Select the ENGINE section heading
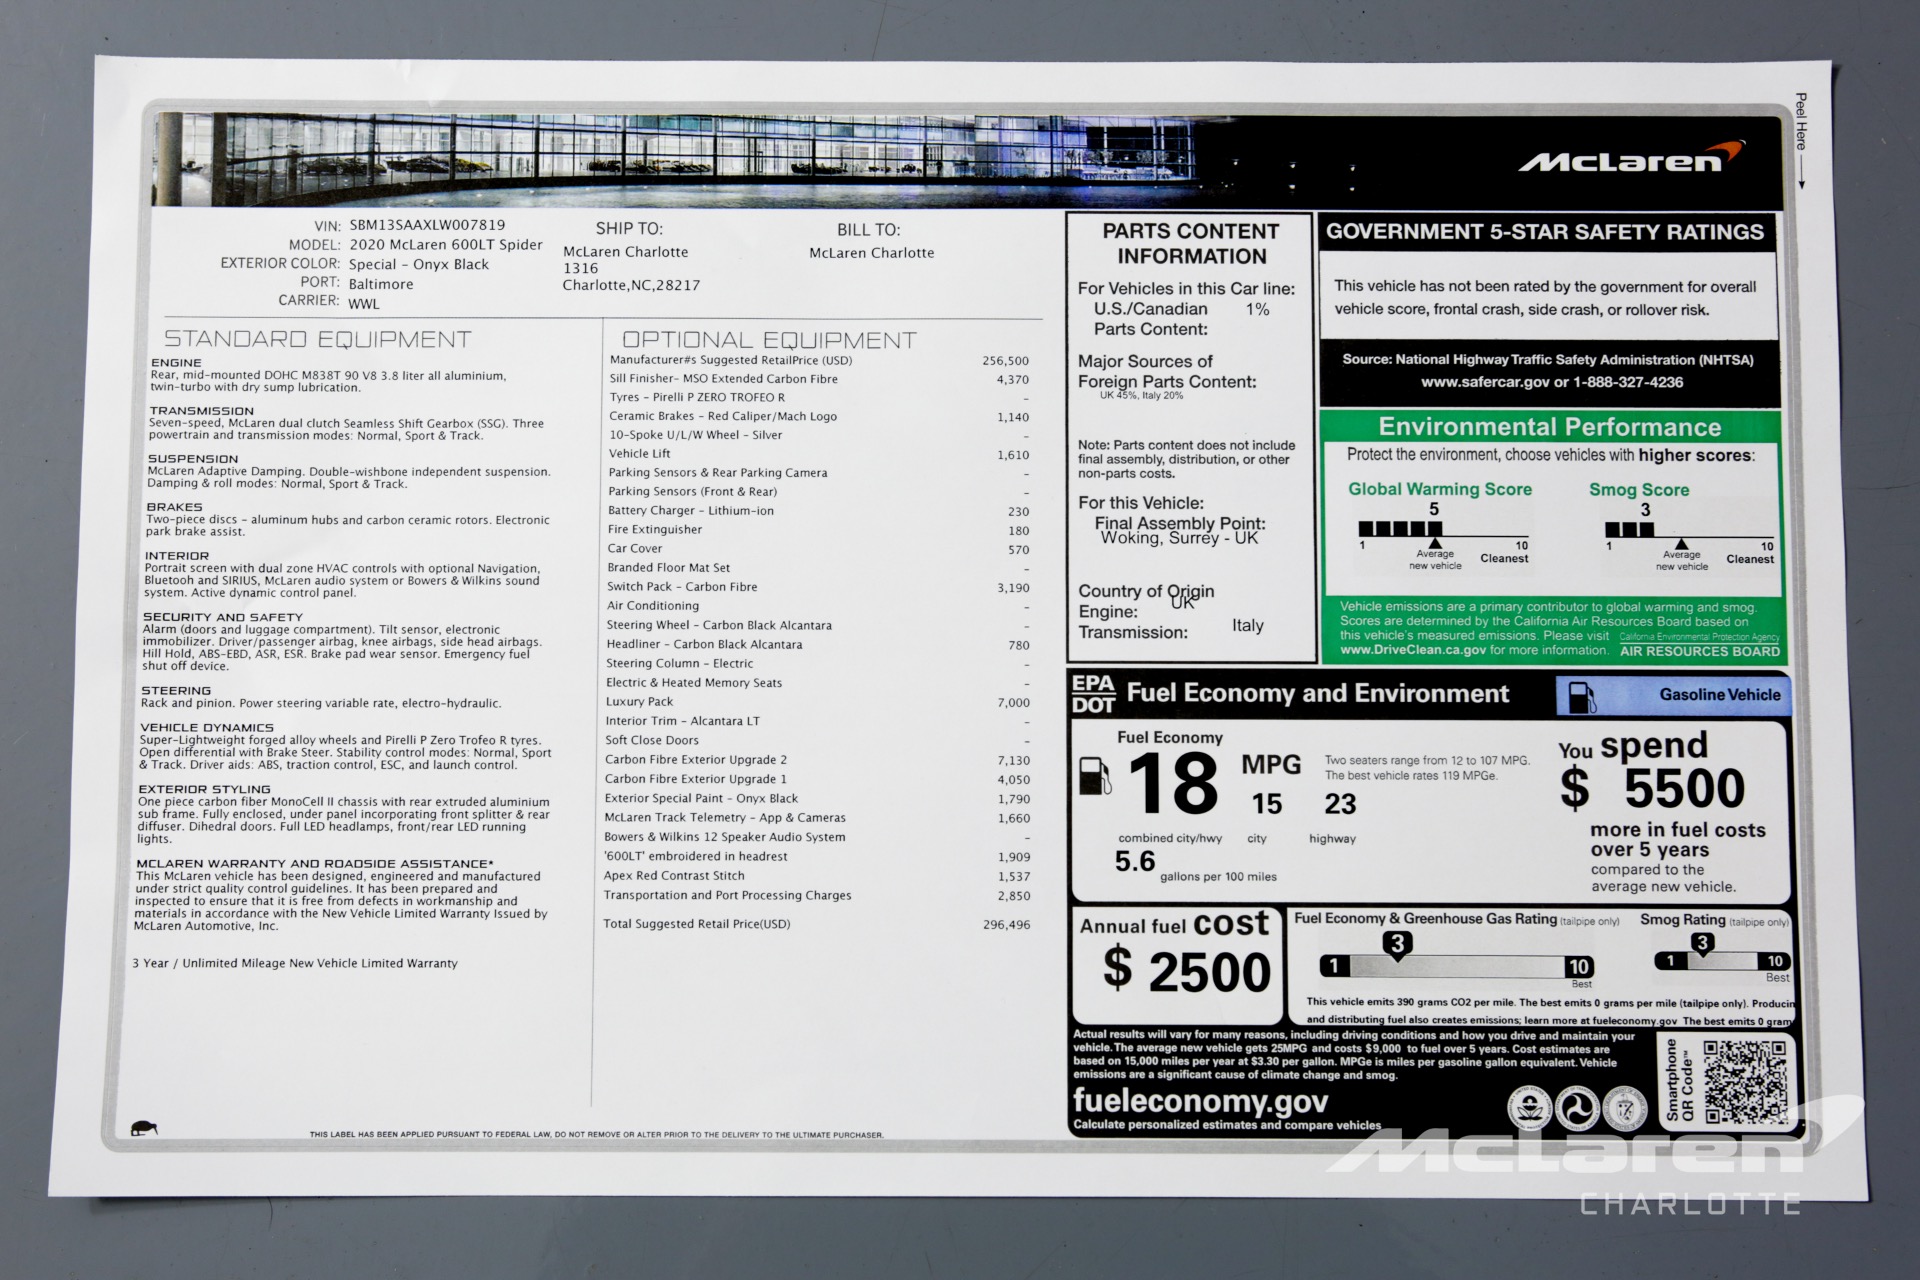Image resolution: width=1920 pixels, height=1280 pixels. 176,363
